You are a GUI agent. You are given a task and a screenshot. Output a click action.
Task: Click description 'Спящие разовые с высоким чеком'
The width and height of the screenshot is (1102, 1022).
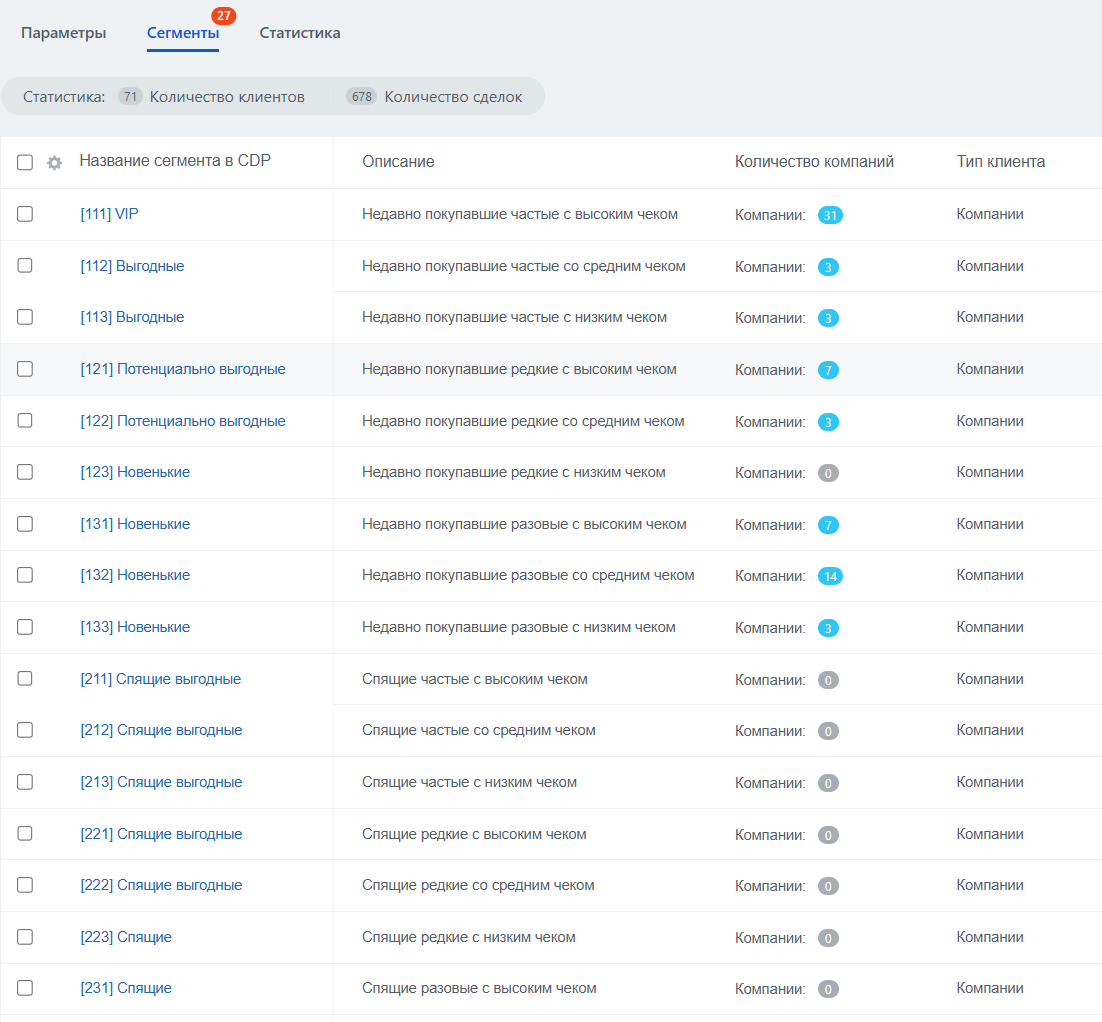point(479,988)
